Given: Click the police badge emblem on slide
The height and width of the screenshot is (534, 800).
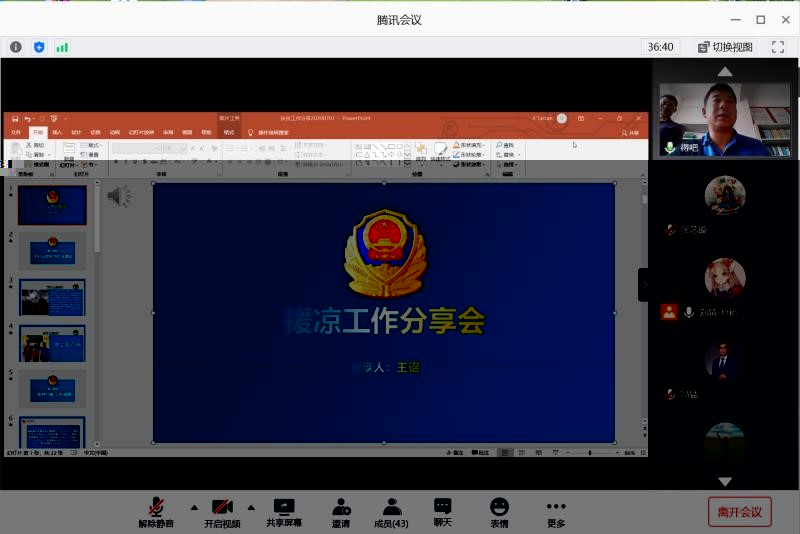Looking at the screenshot, I should tap(386, 252).
